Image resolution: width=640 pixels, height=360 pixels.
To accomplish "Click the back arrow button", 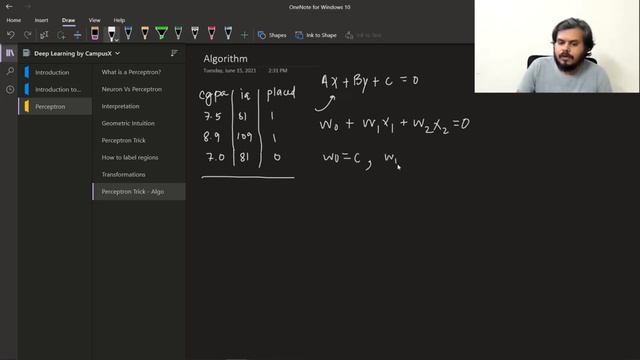I will click(9, 7).
